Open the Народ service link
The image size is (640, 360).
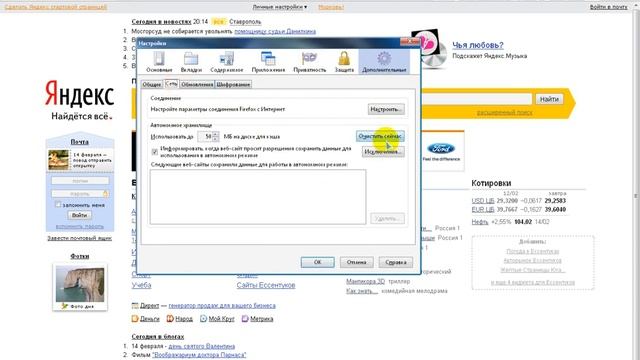tap(184, 319)
